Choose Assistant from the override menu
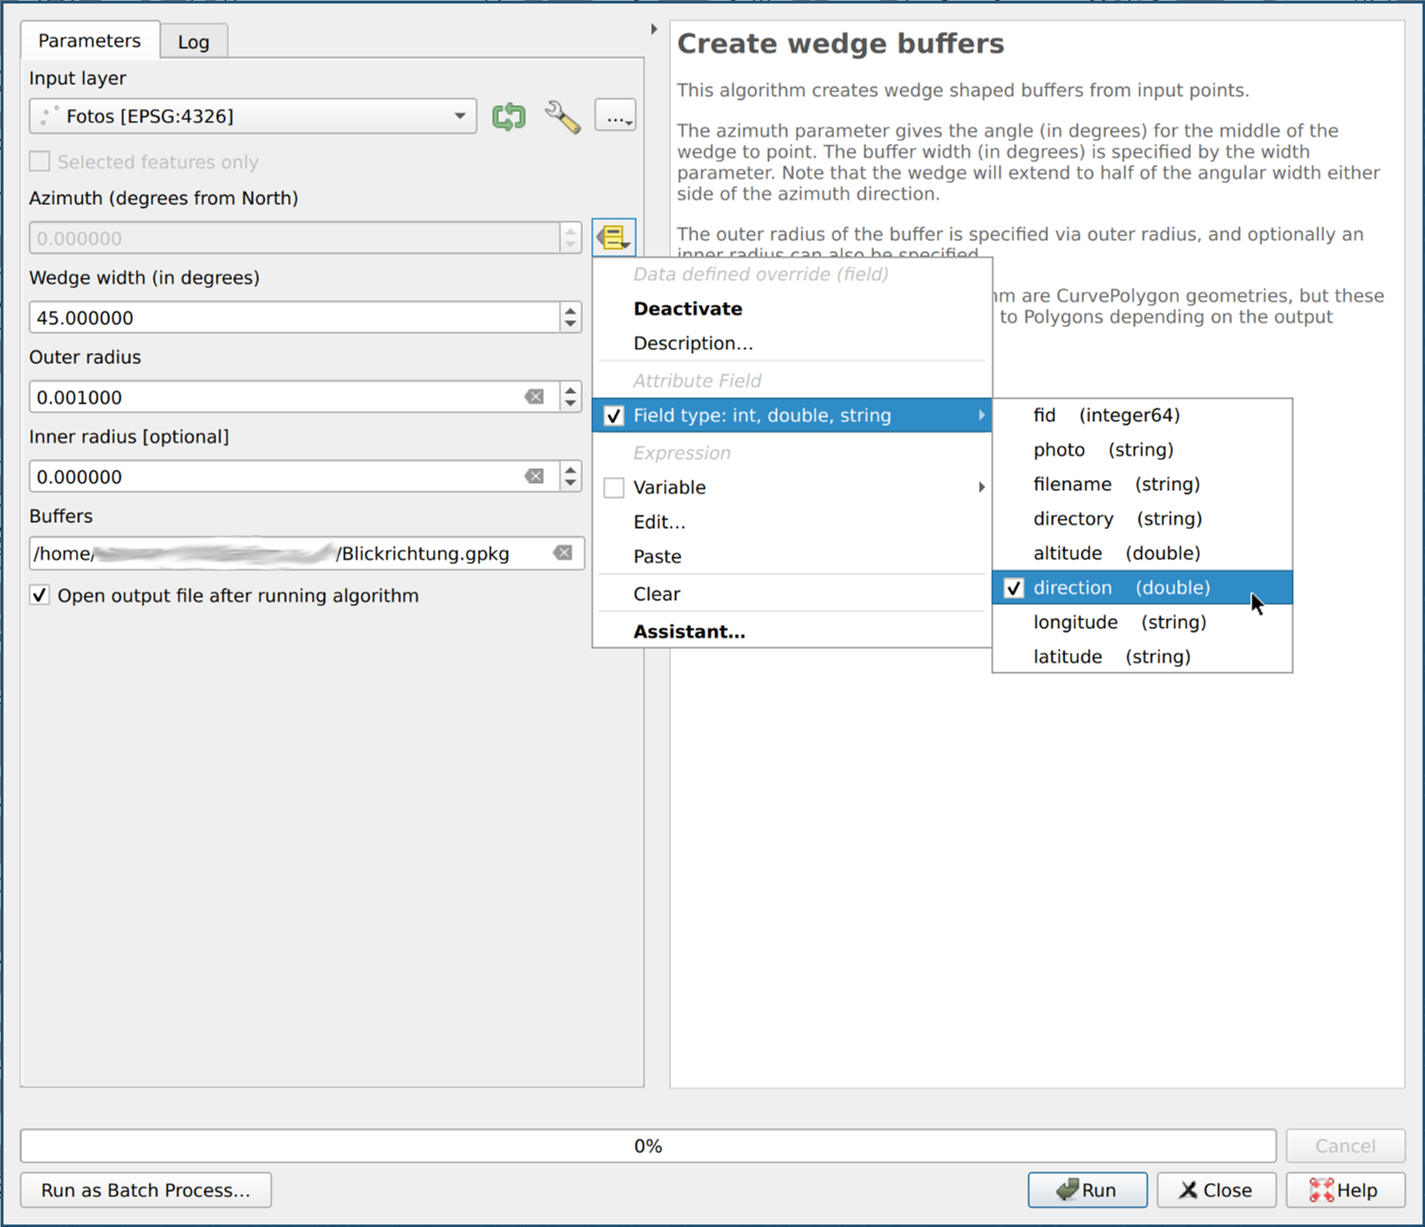The image size is (1425, 1227). pos(688,631)
